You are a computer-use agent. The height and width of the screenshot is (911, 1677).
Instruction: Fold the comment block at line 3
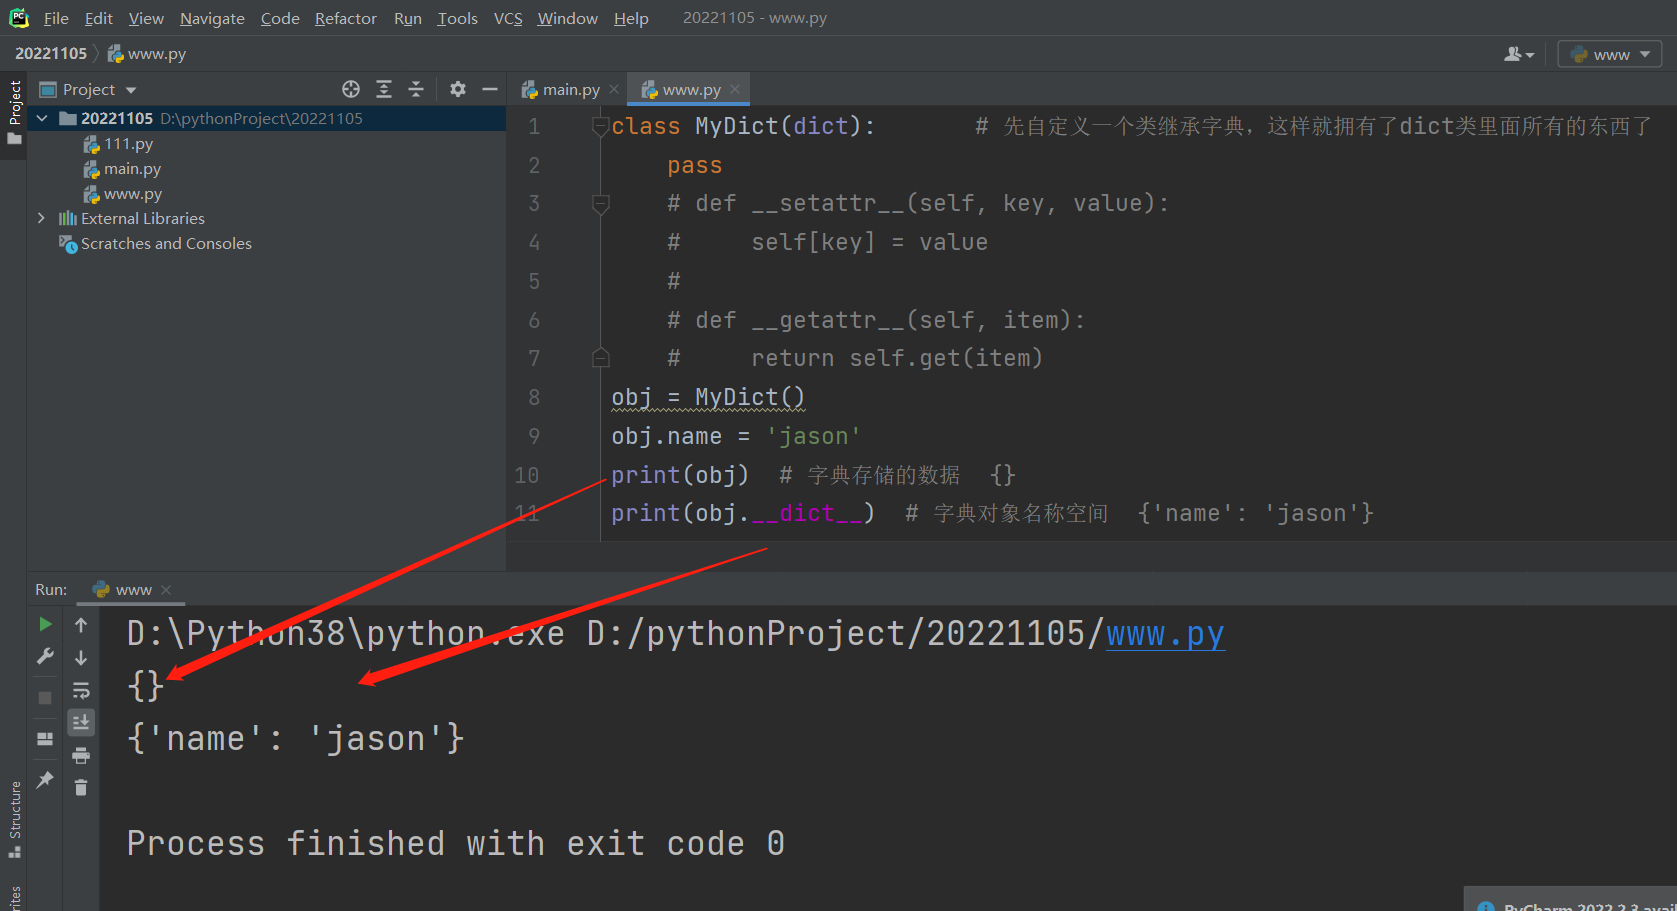[x=600, y=204]
